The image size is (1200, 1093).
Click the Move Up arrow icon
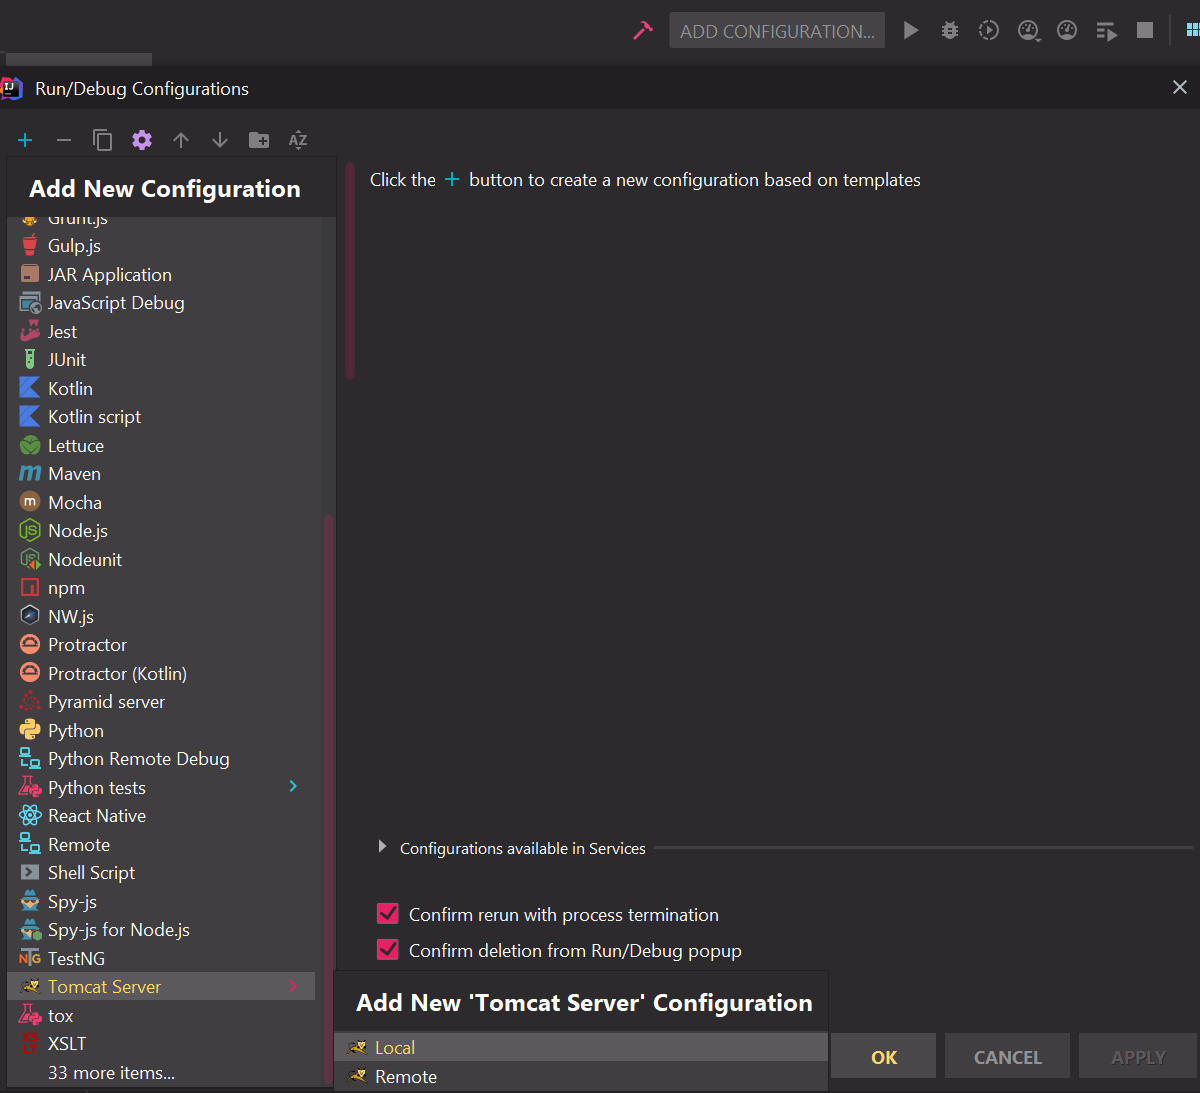pos(181,140)
